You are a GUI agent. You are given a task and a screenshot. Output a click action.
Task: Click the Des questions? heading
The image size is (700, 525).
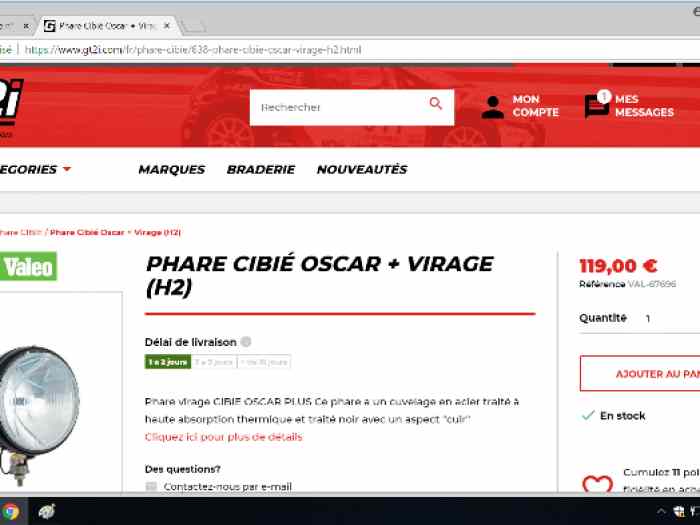point(183,469)
